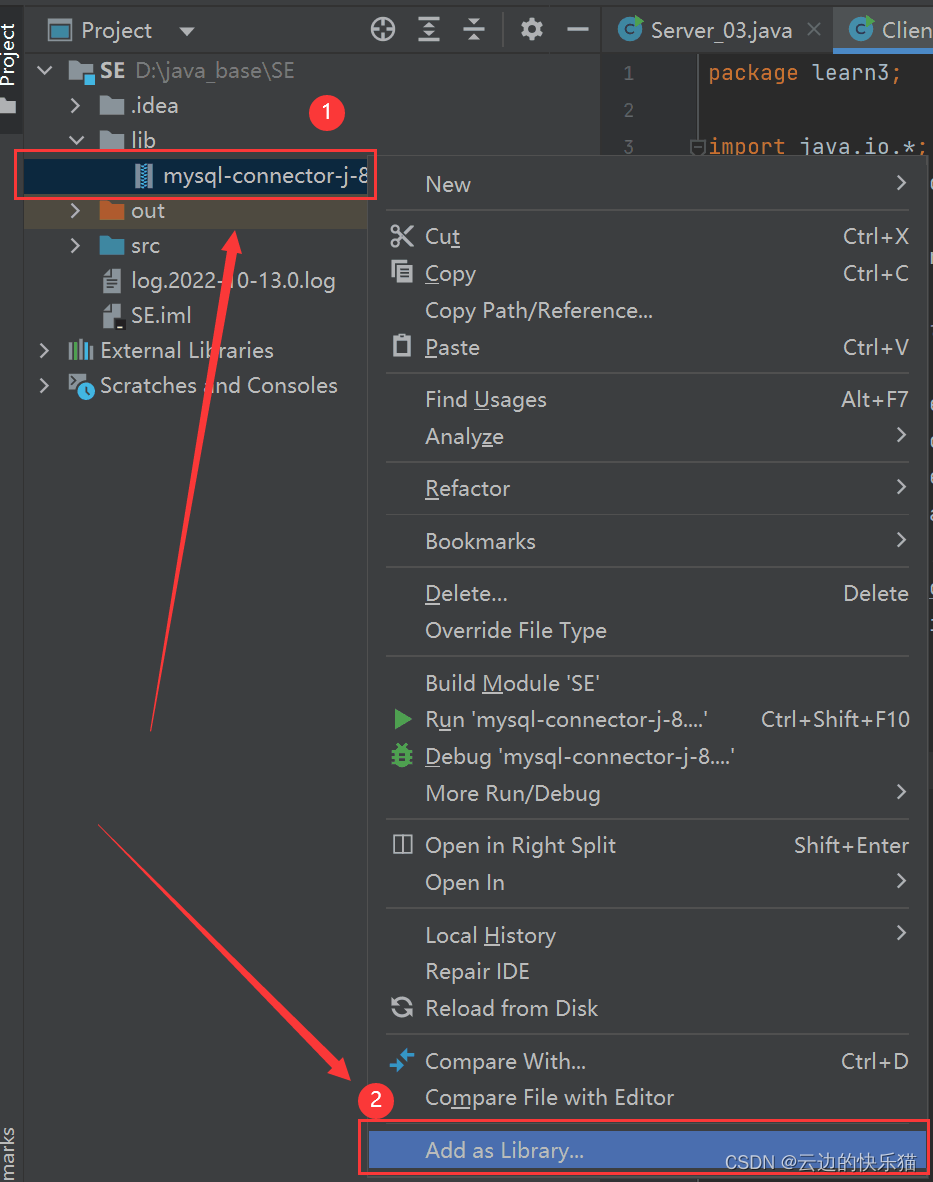
Task: Select the SE.iml file
Action: coord(160,316)
